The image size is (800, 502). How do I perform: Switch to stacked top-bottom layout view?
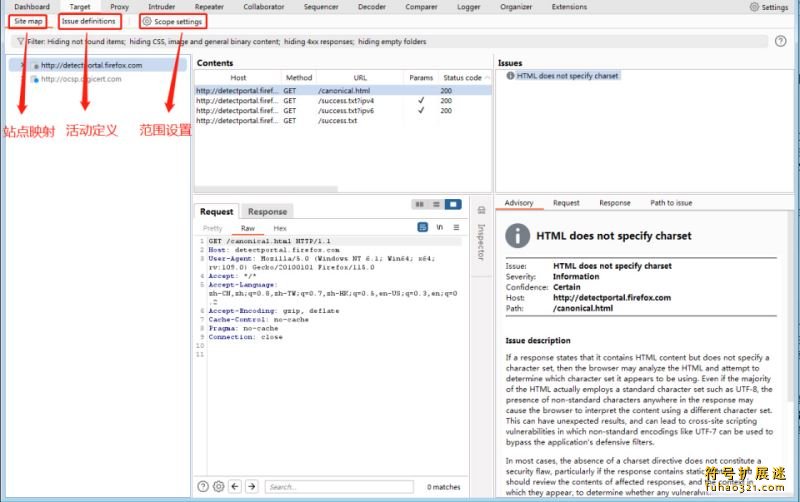tap(437, 205)
